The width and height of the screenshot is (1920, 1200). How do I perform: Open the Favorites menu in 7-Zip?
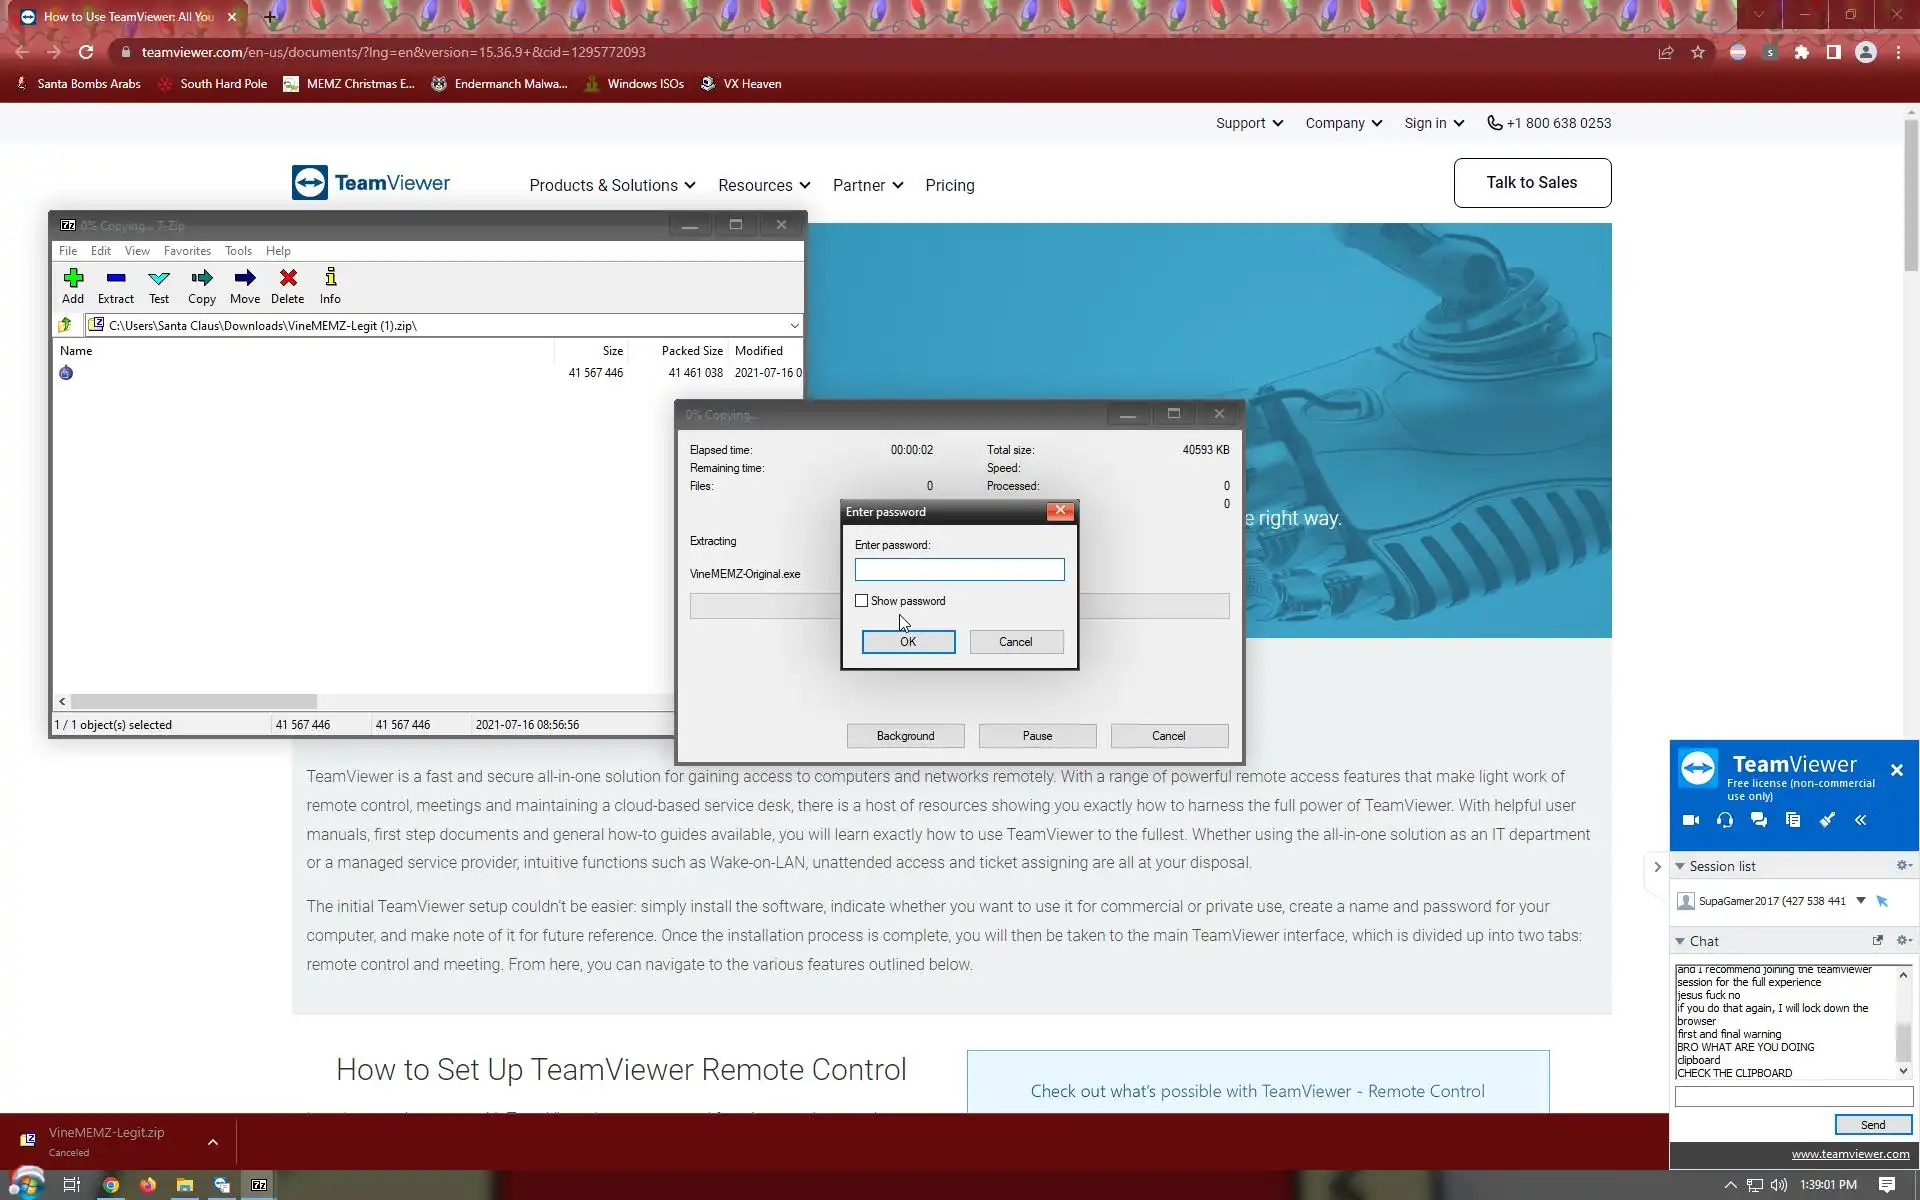click(187, 251)
